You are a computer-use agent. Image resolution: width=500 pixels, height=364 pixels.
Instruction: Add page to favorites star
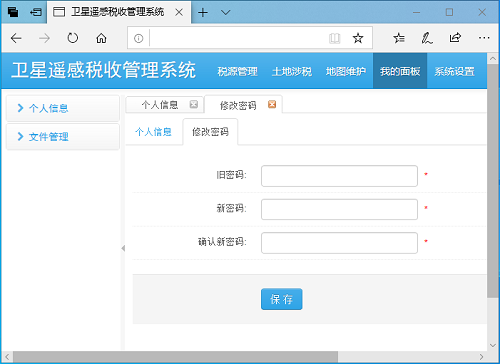[358, 38]
